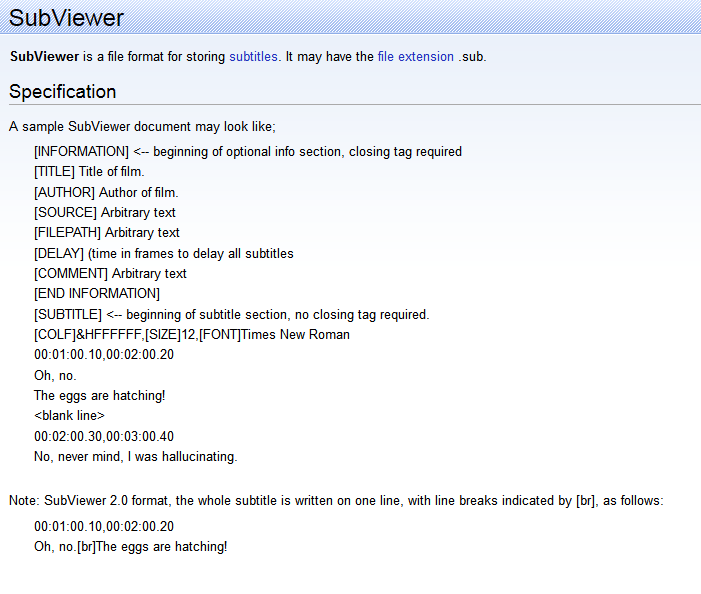Click the [TITLE] Title of film line
701x594 pixels.
pyautogui.click(x=89, y=172)
